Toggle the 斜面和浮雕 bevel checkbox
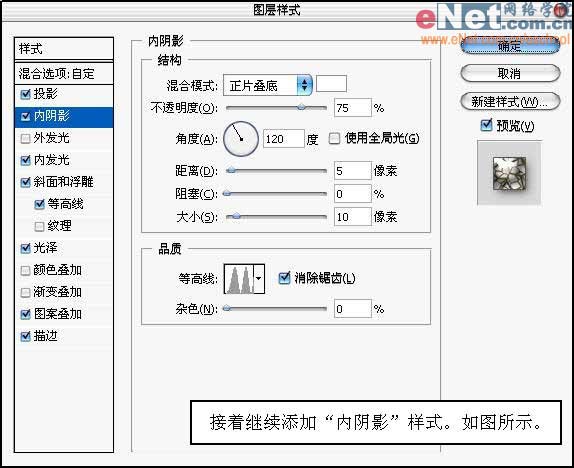This screenshot has height=468, width=574. coord(25,182)
